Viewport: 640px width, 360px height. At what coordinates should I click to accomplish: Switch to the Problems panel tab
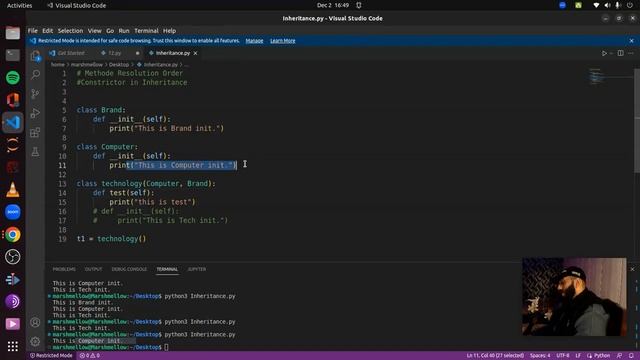pos(64,269)
